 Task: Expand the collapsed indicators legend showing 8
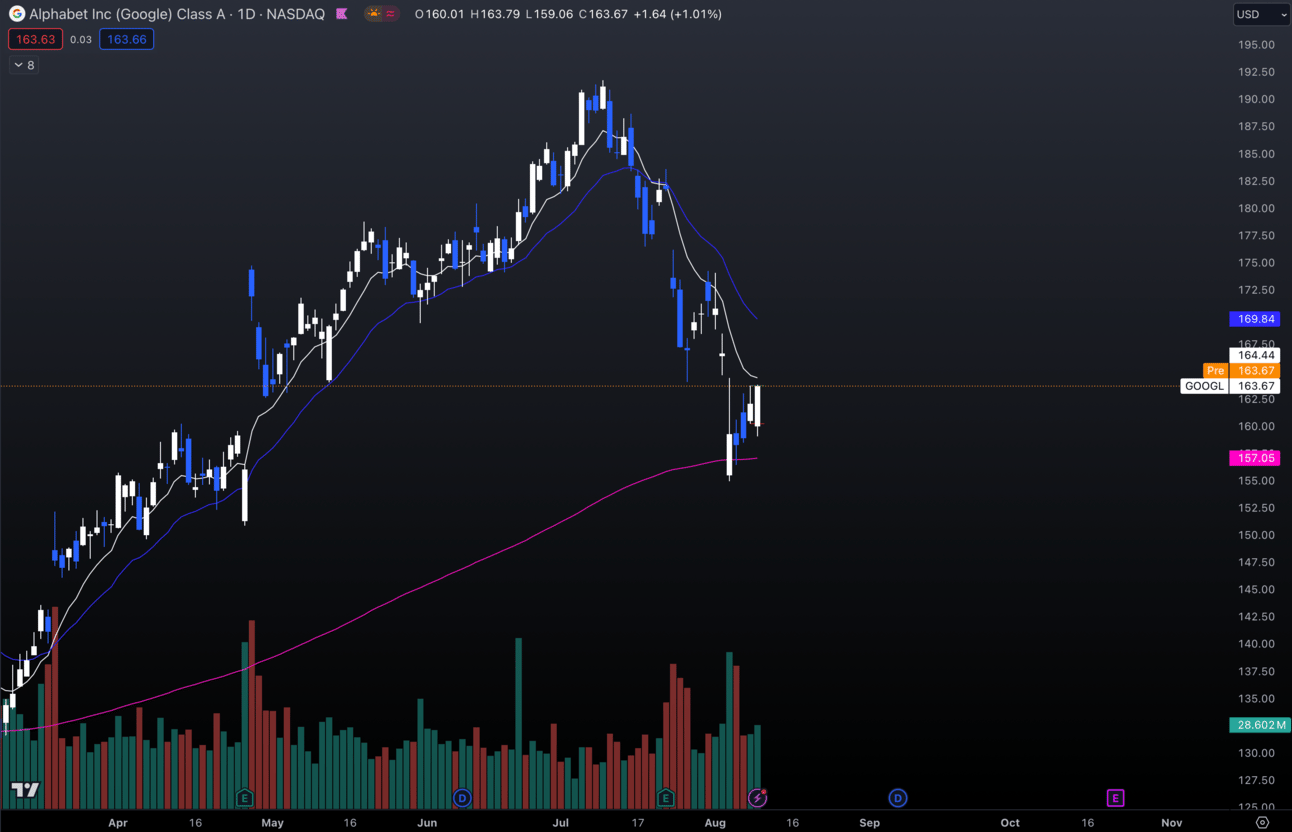(x=24, y=65)
